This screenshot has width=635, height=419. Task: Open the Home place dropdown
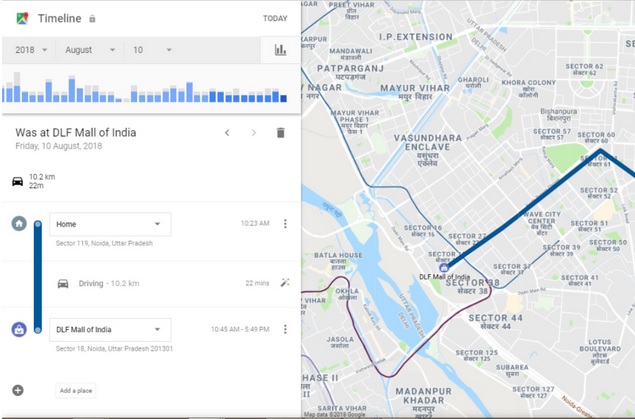click(110, 224)
